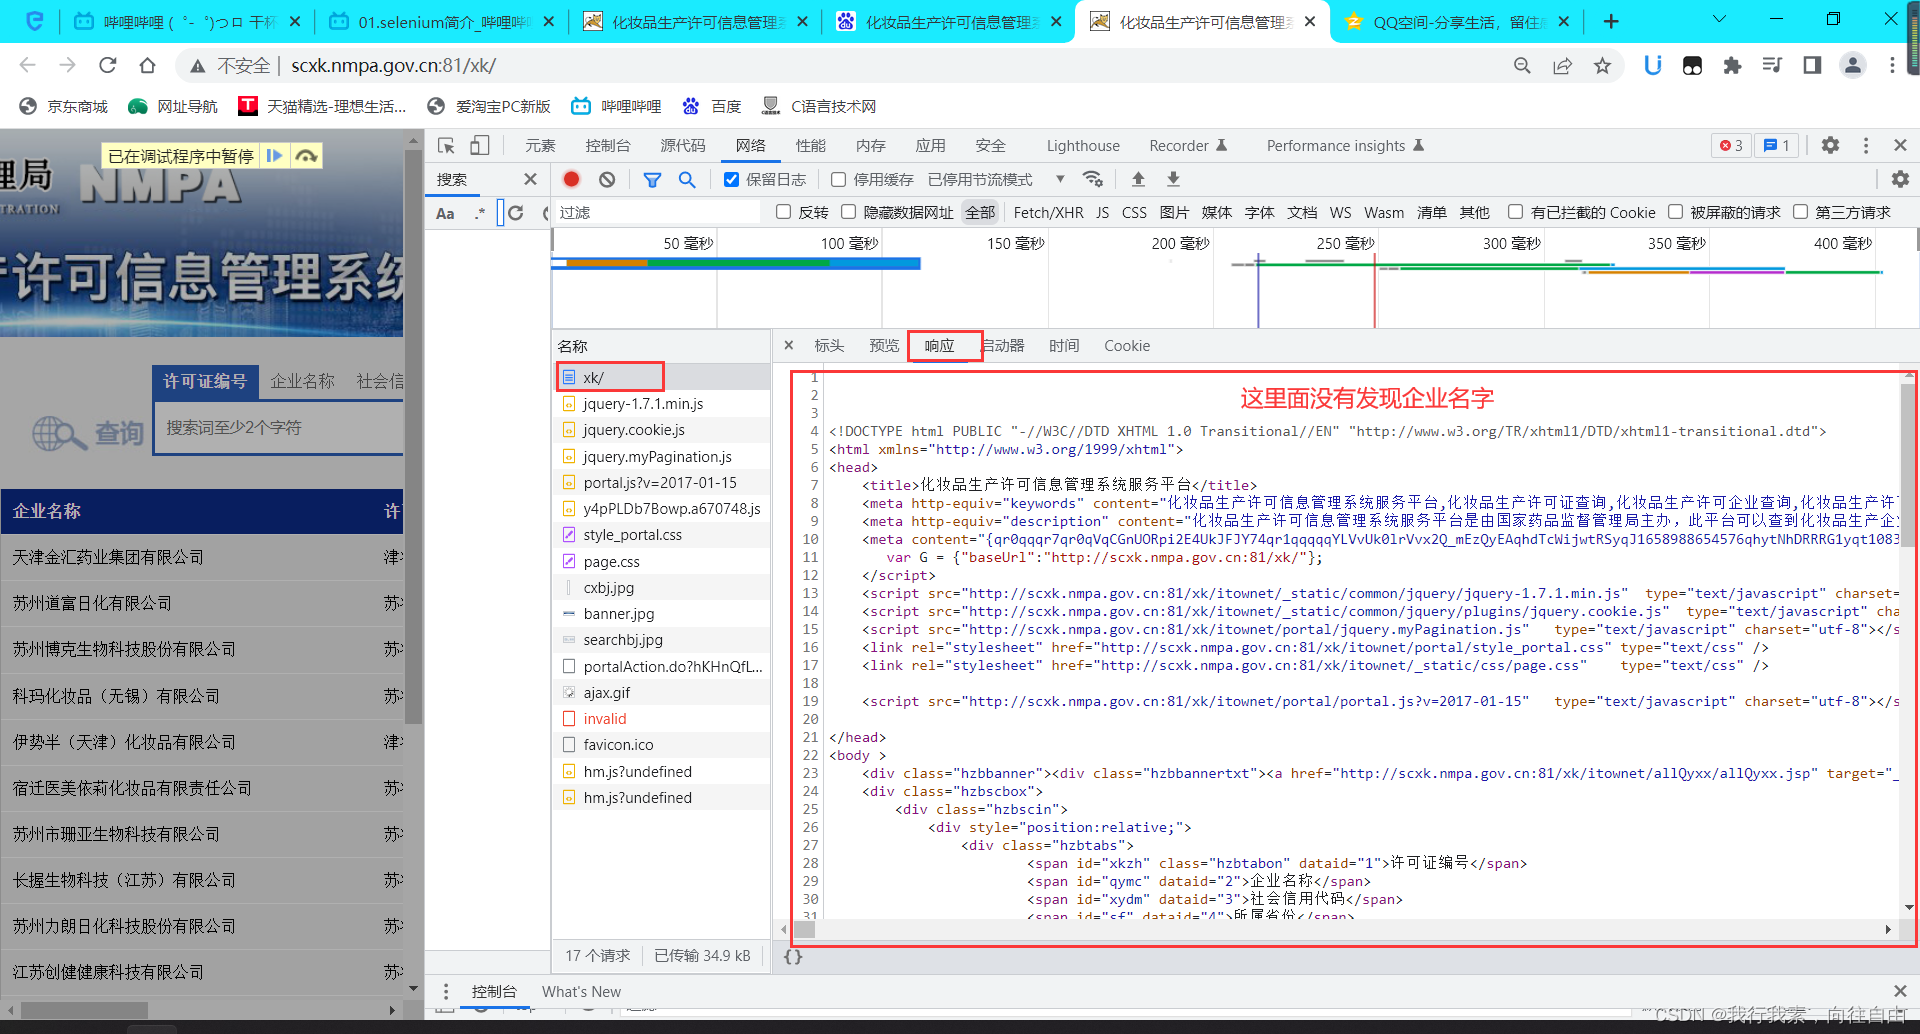Enable 第三方请求 checkbox
The image size is (1920, 1034).
pyautogui.click(x=1800, y=212)
